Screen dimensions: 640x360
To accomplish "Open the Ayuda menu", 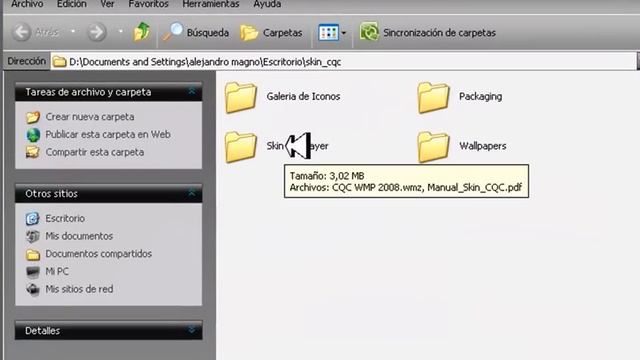I will 267,4.
